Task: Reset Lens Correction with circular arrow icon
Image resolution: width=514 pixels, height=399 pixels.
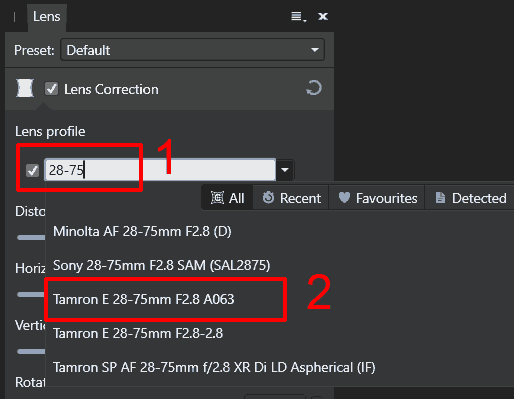Action: point(314,88)
